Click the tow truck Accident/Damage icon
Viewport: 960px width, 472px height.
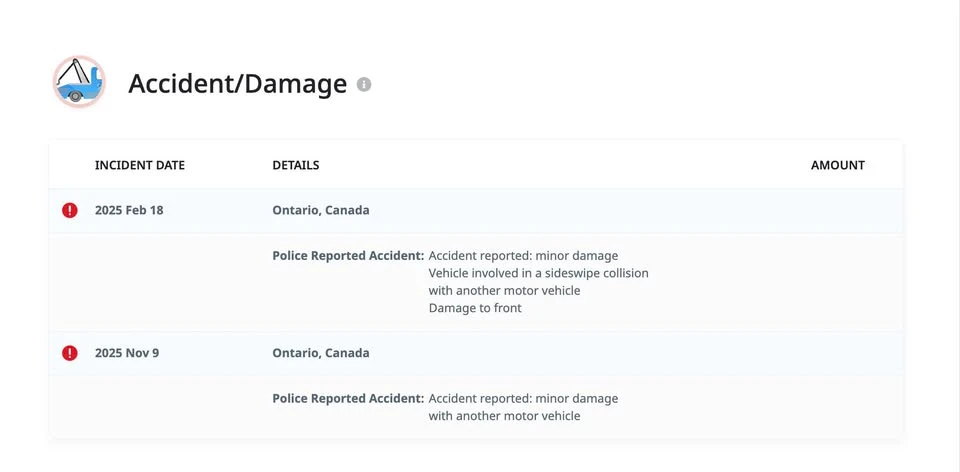click(79, 82)
